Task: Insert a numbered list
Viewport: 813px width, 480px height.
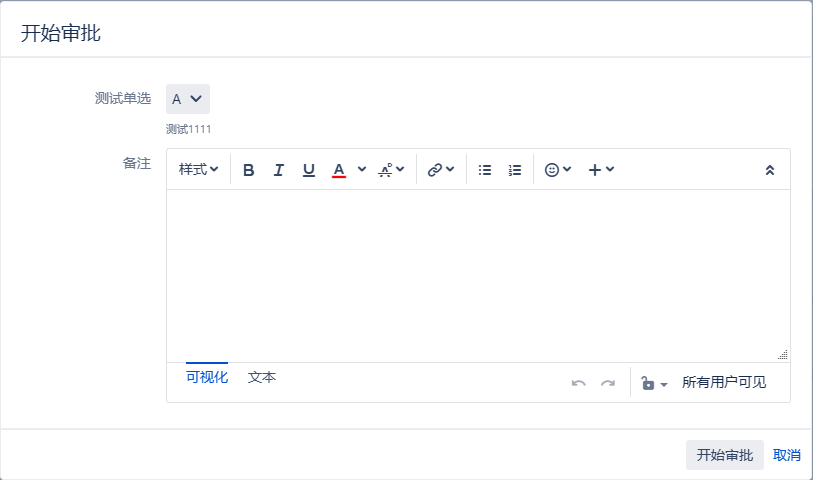Action: tap(514, 170)
